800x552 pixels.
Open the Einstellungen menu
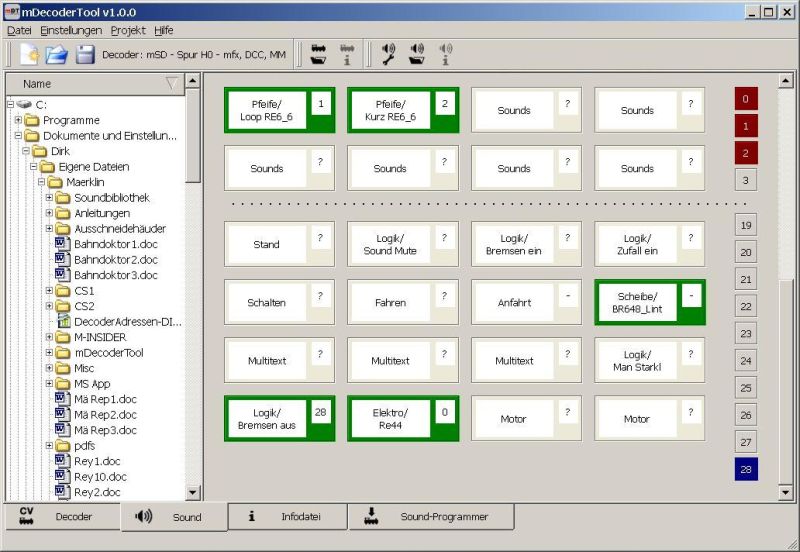pyautogui.click(x=71, y=31)
